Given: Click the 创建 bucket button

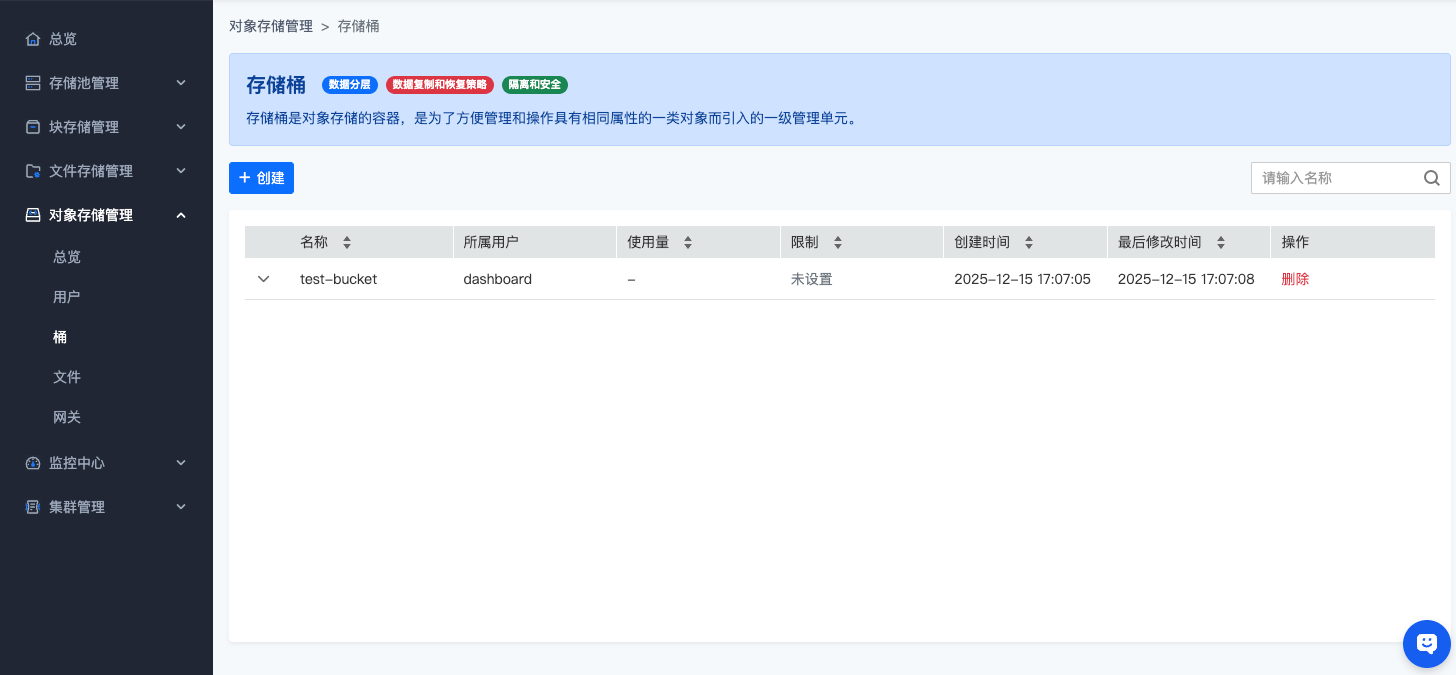Looking at the screenshot, I should tap(261, 178).
